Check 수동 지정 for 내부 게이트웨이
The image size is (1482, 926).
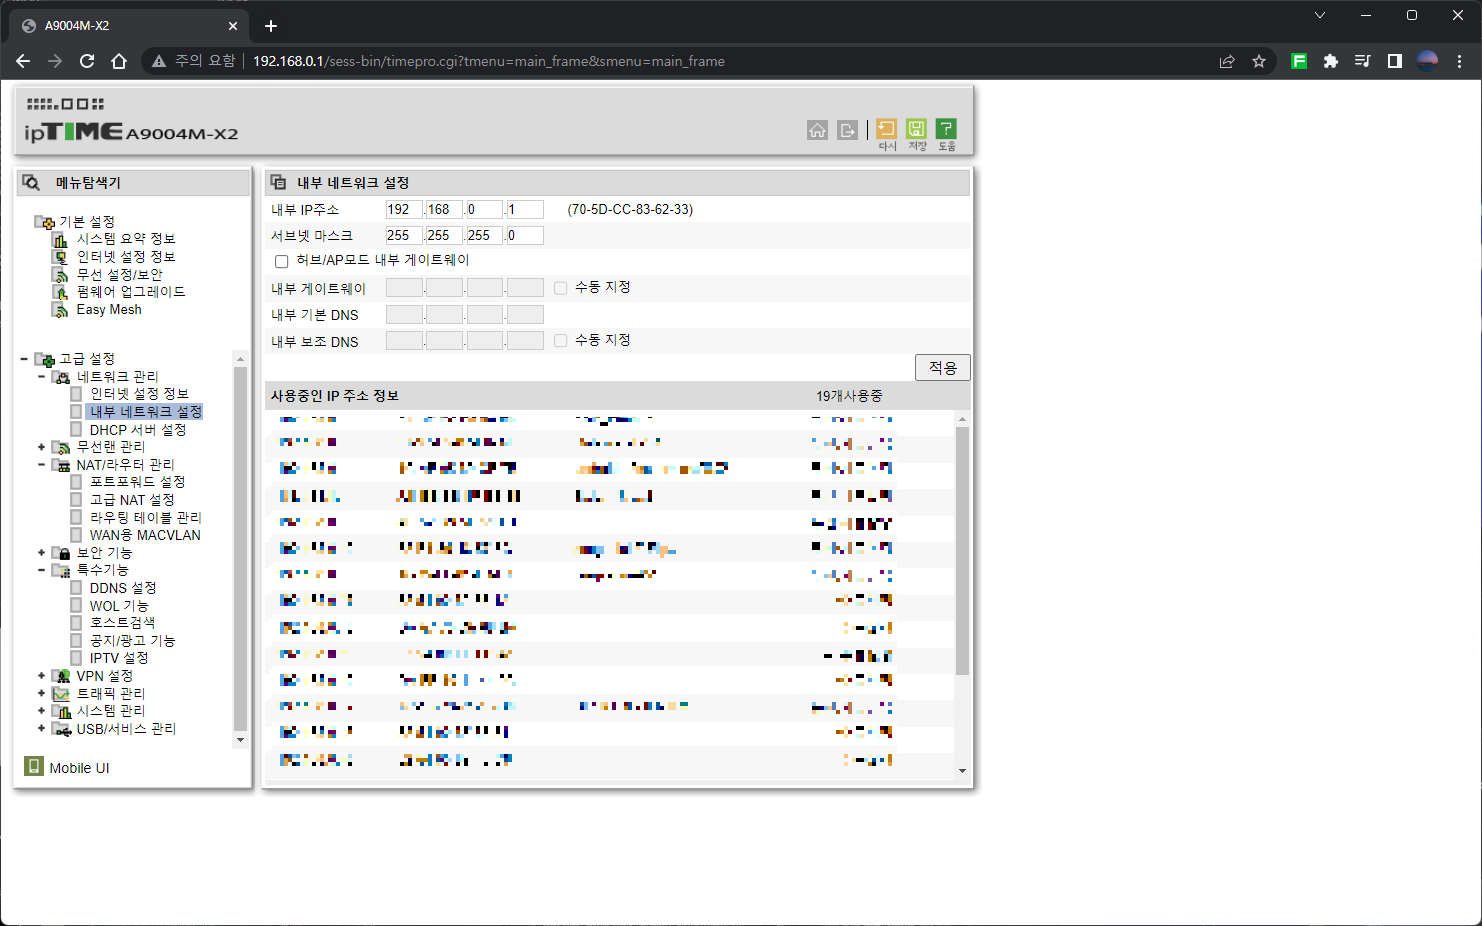coord(560,287)
